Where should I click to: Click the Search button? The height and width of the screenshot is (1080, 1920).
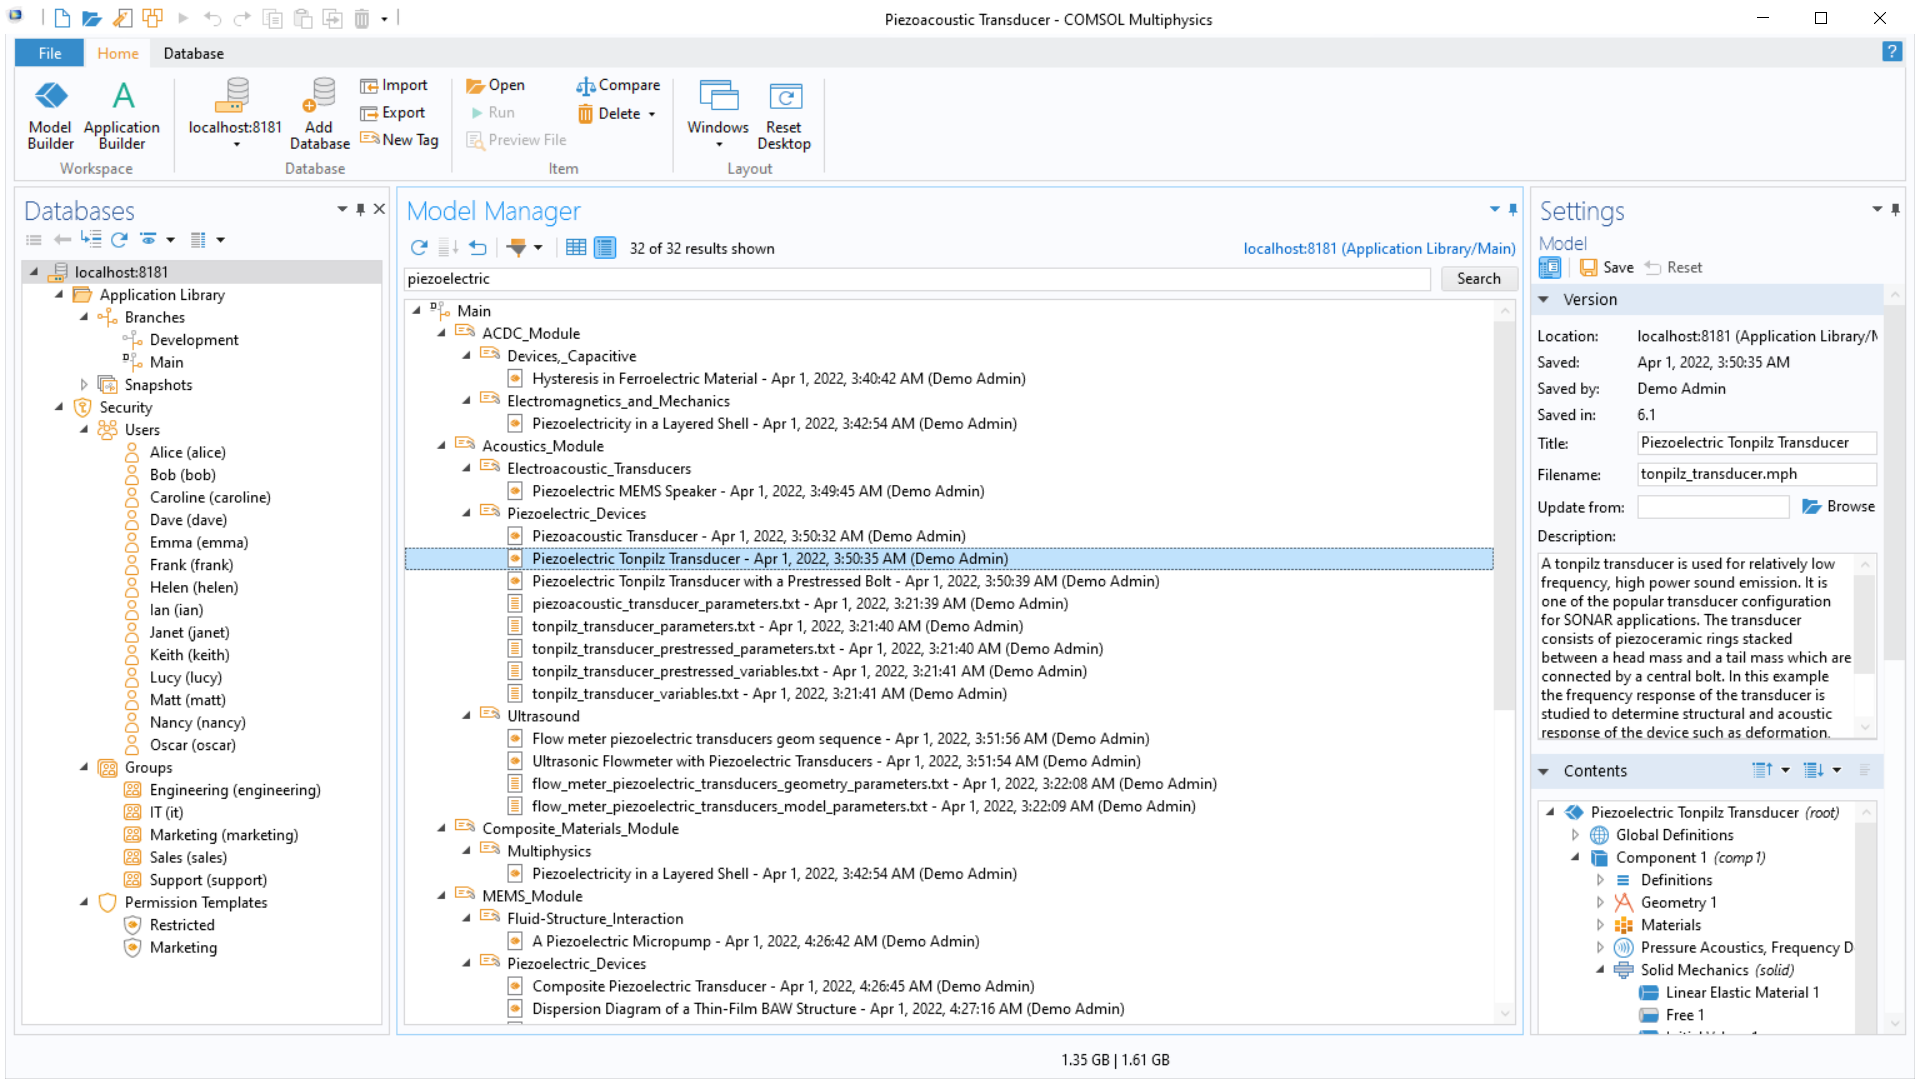coord(1478,279)
